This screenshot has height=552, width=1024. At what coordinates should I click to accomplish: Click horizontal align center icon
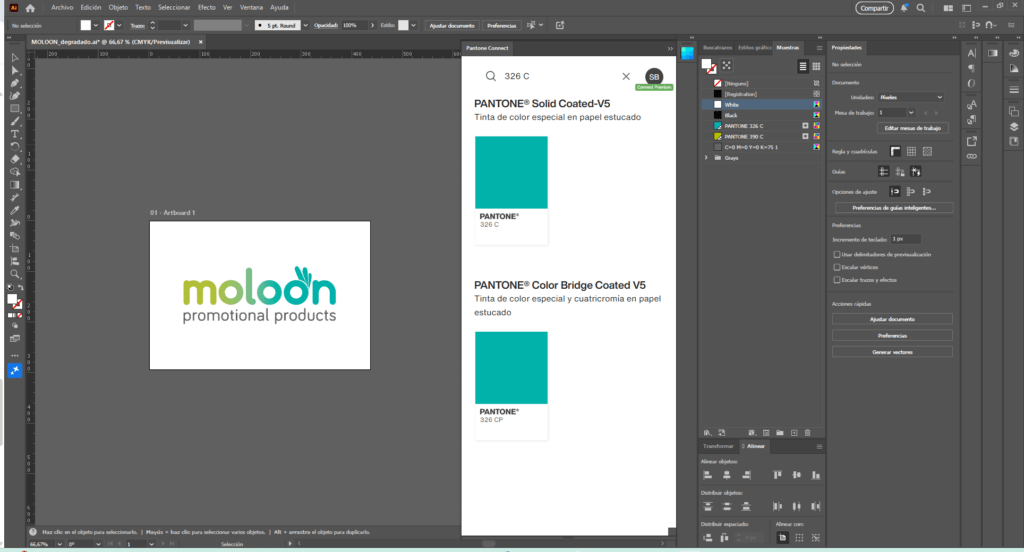coord(727,475)
